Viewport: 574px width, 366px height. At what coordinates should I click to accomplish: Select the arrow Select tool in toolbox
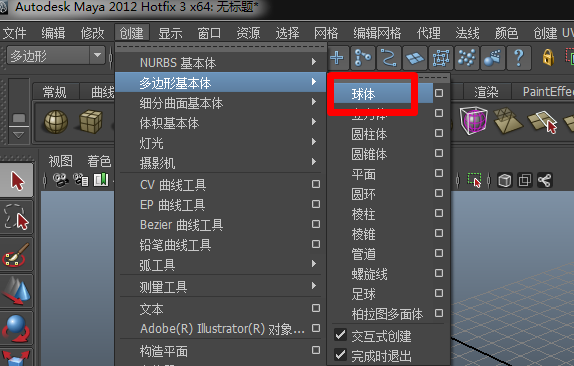click(x=17, y=180)
